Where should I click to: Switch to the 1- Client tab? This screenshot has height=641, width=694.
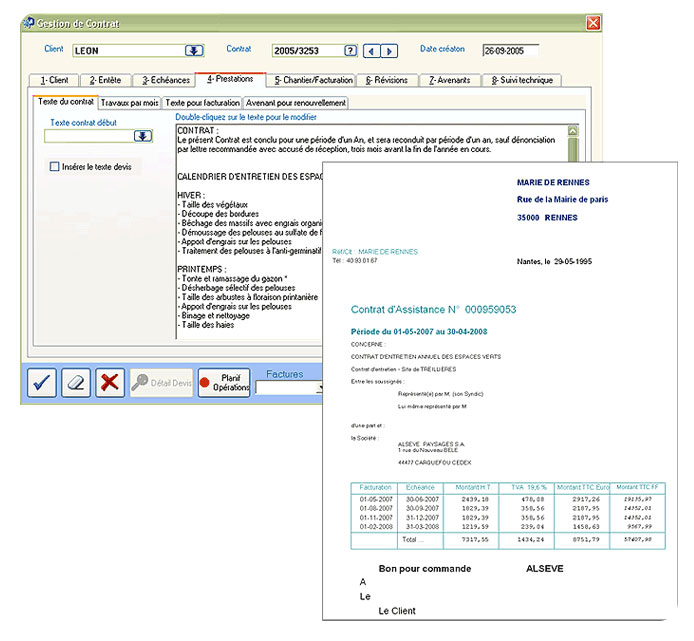click(x=54, y=80)
